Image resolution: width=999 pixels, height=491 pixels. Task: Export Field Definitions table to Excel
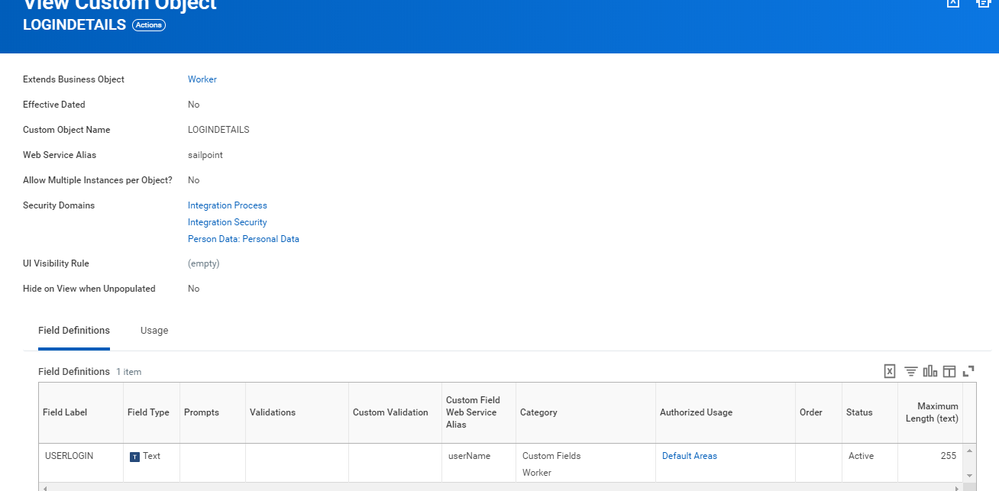pos(889,371)
